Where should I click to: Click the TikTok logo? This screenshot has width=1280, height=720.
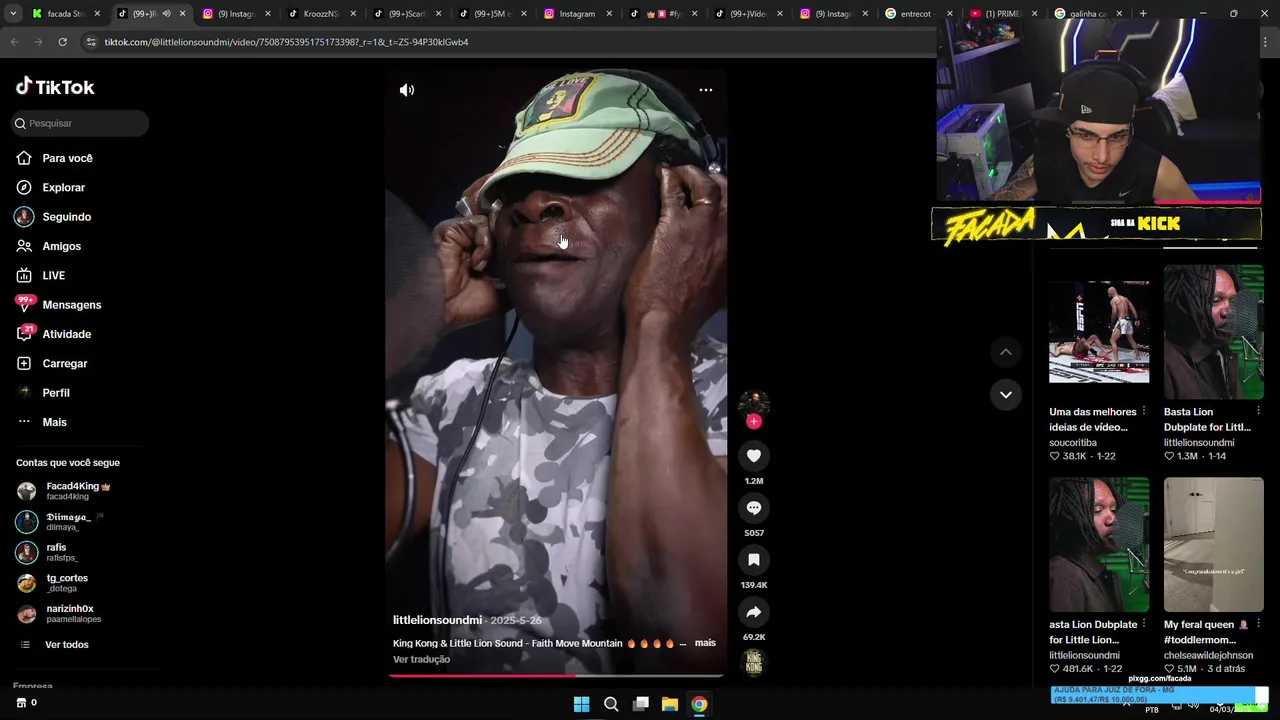(x=55, y=87)
